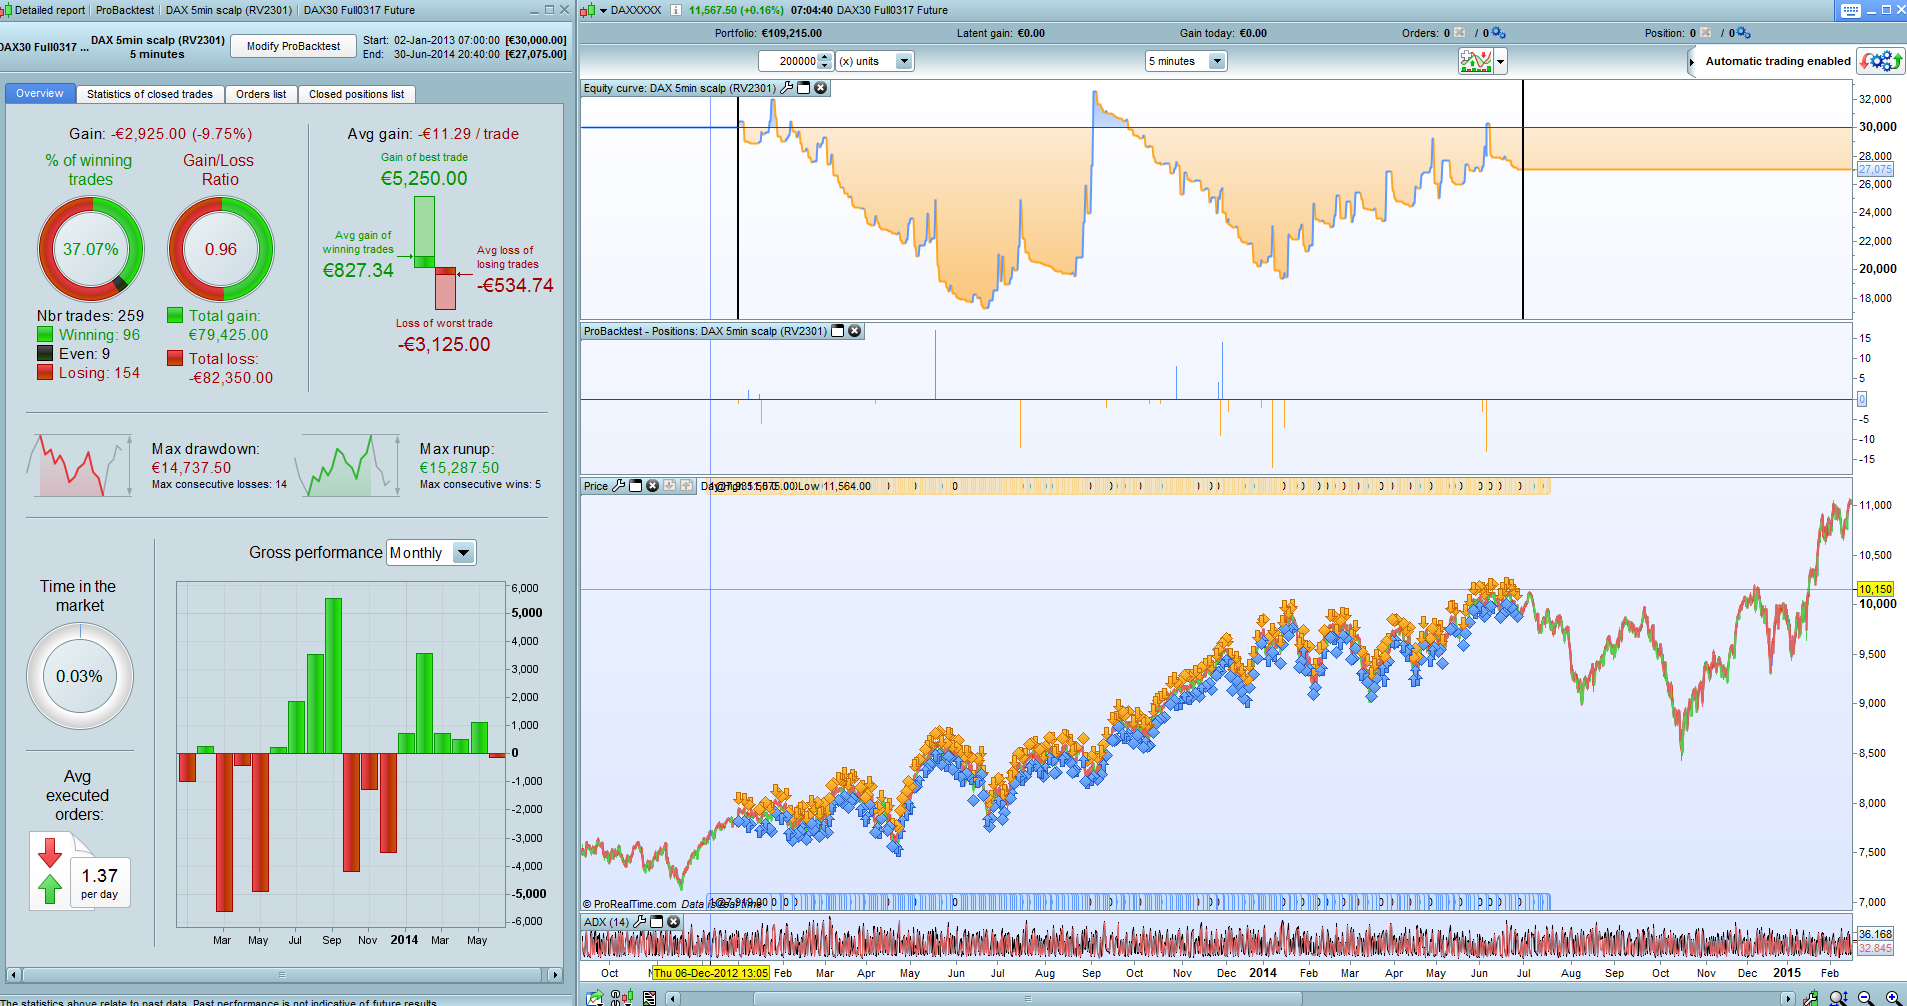The height and width of the screenshot is (1006, 1907).
Task: Click the report panel horizontal scrollbar thumb
Action: [282, 974]
